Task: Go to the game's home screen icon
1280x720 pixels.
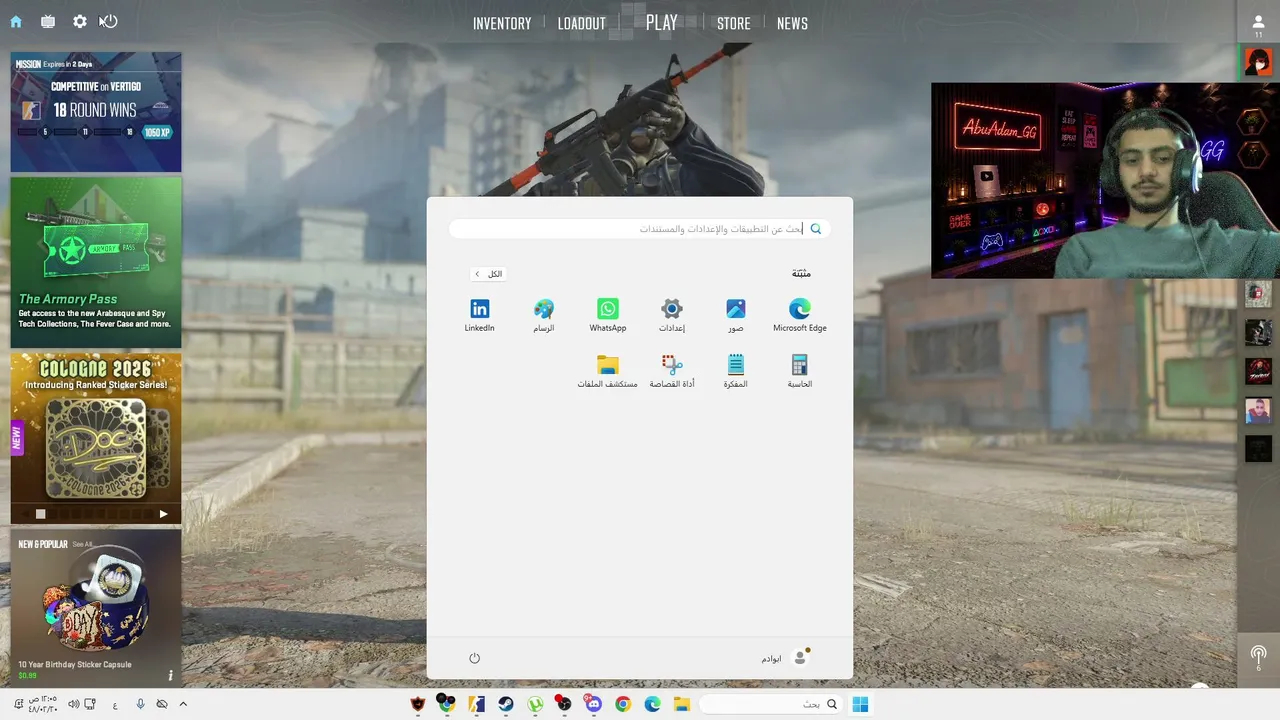Action: point(16,22)
